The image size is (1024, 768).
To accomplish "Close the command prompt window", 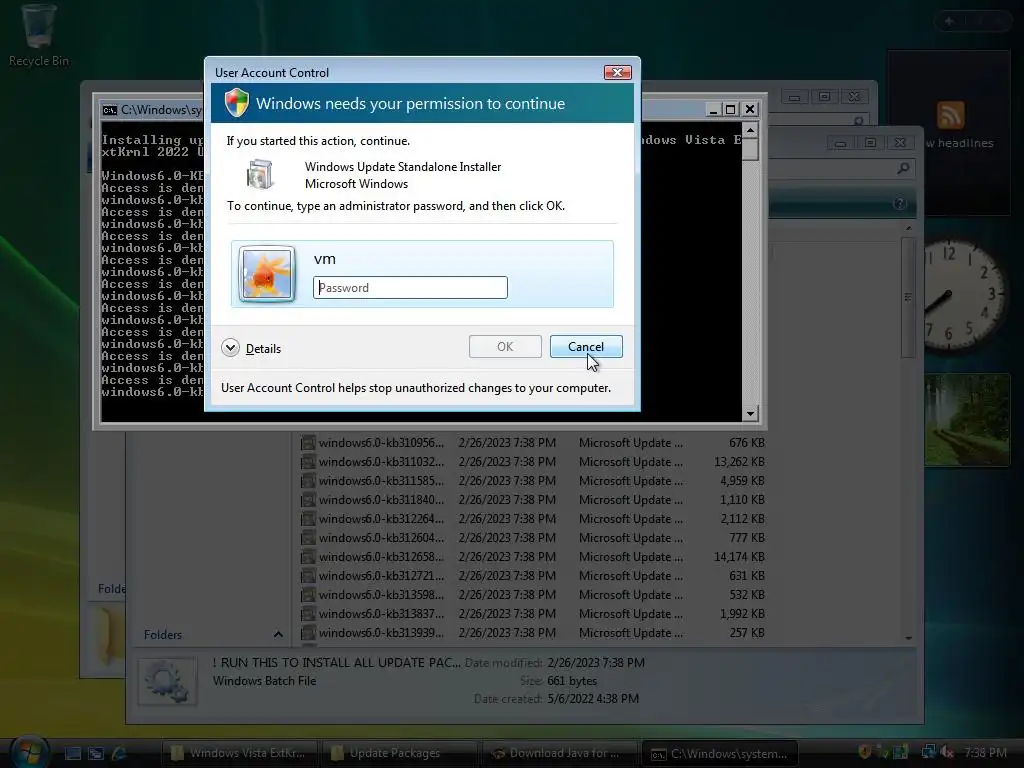I will click(x=750, y=109).
